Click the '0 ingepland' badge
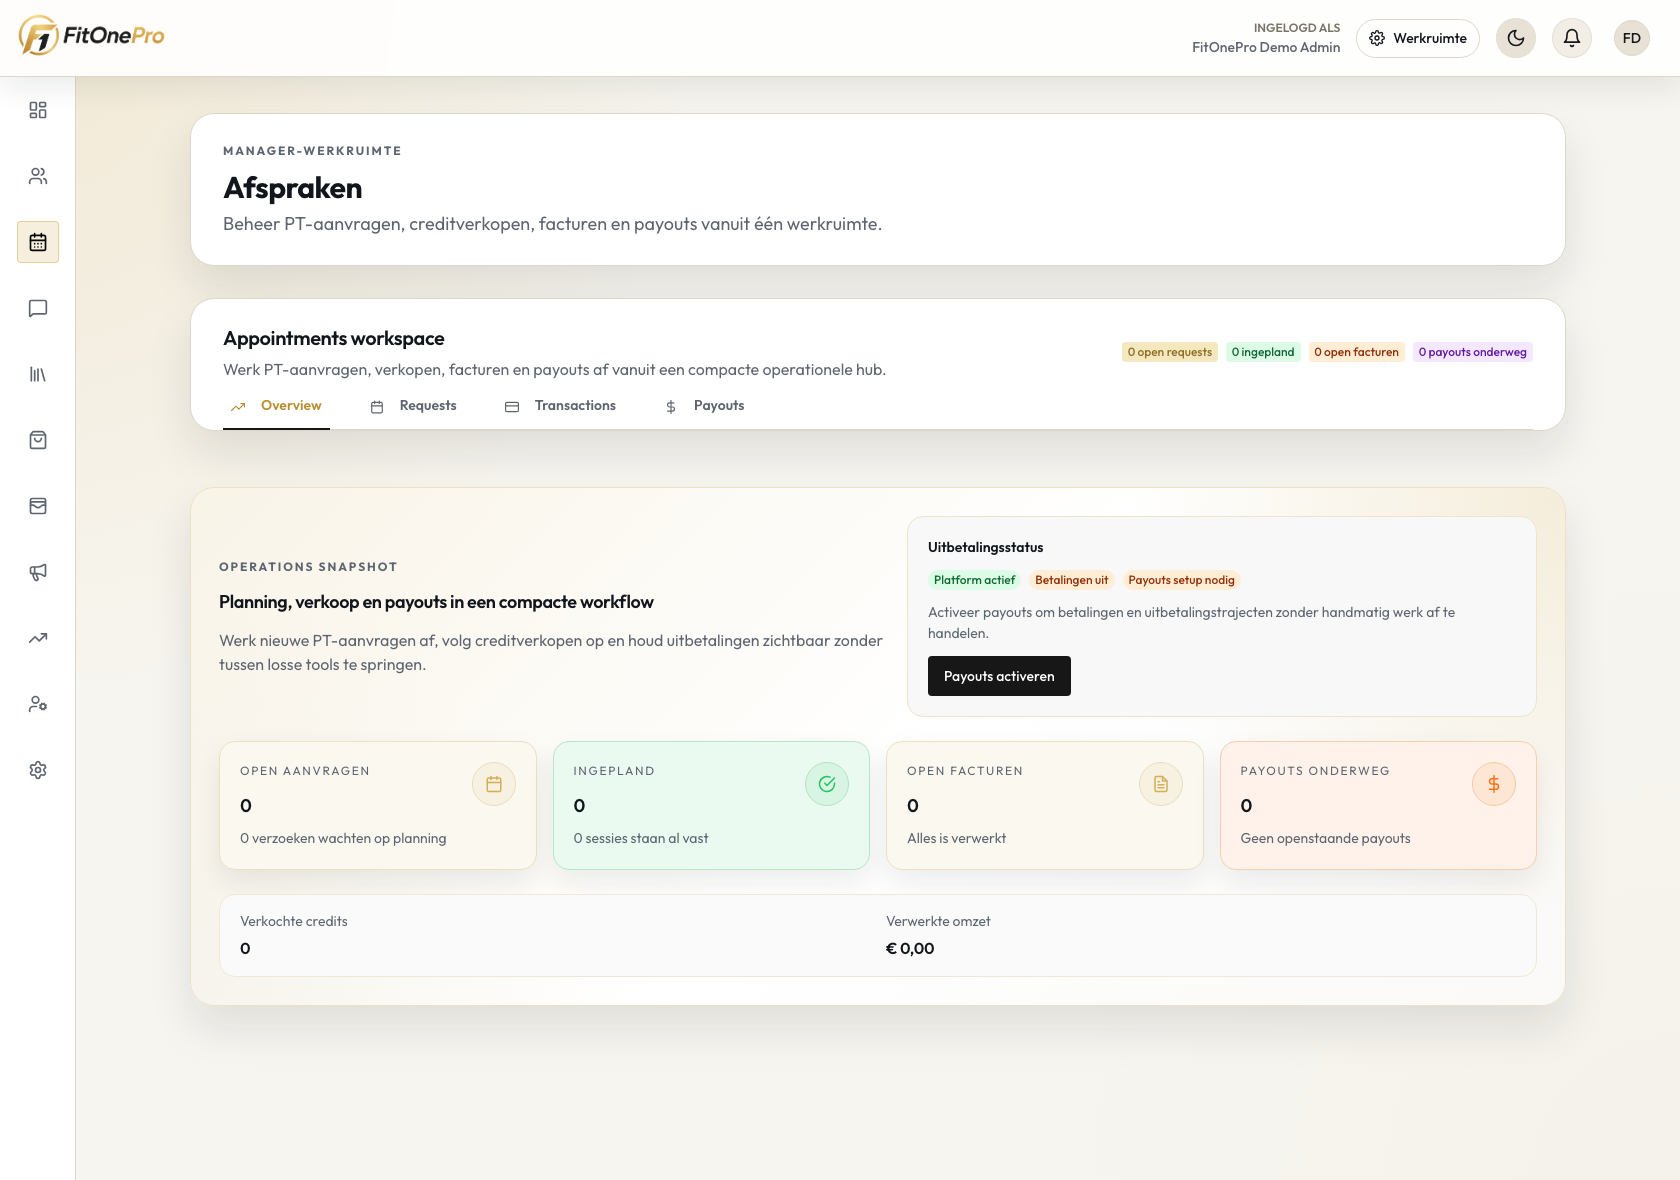Image resolution: width=1680 pixels, height=1180 pixels. click(1263, 352)
